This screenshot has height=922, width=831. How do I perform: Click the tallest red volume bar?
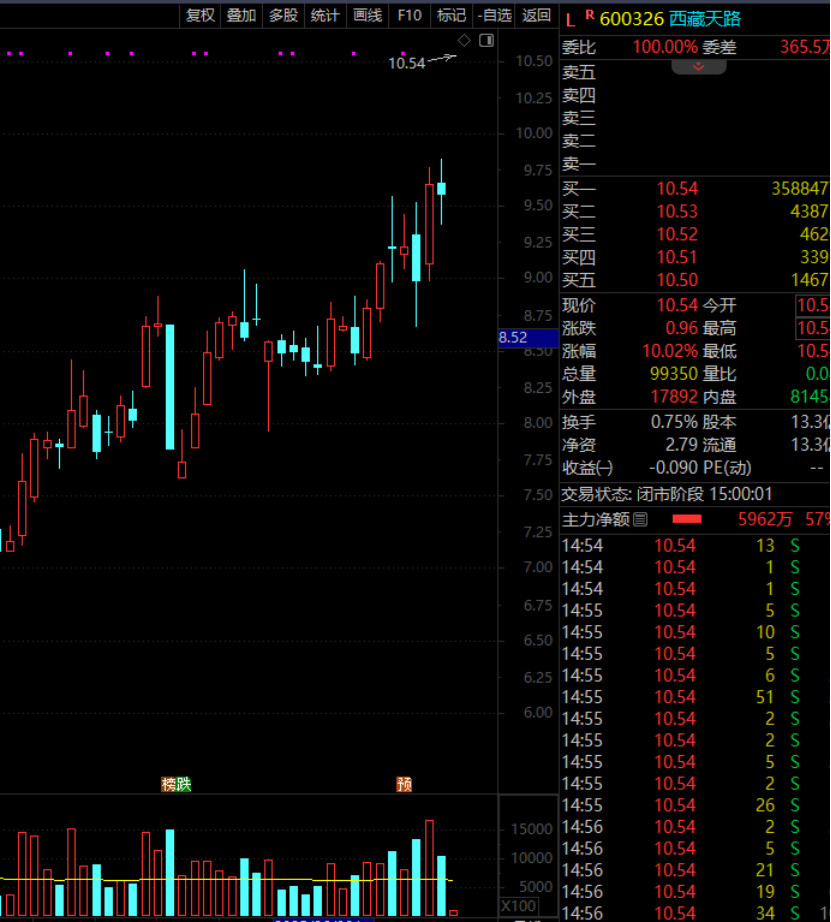tap(429, 868)
